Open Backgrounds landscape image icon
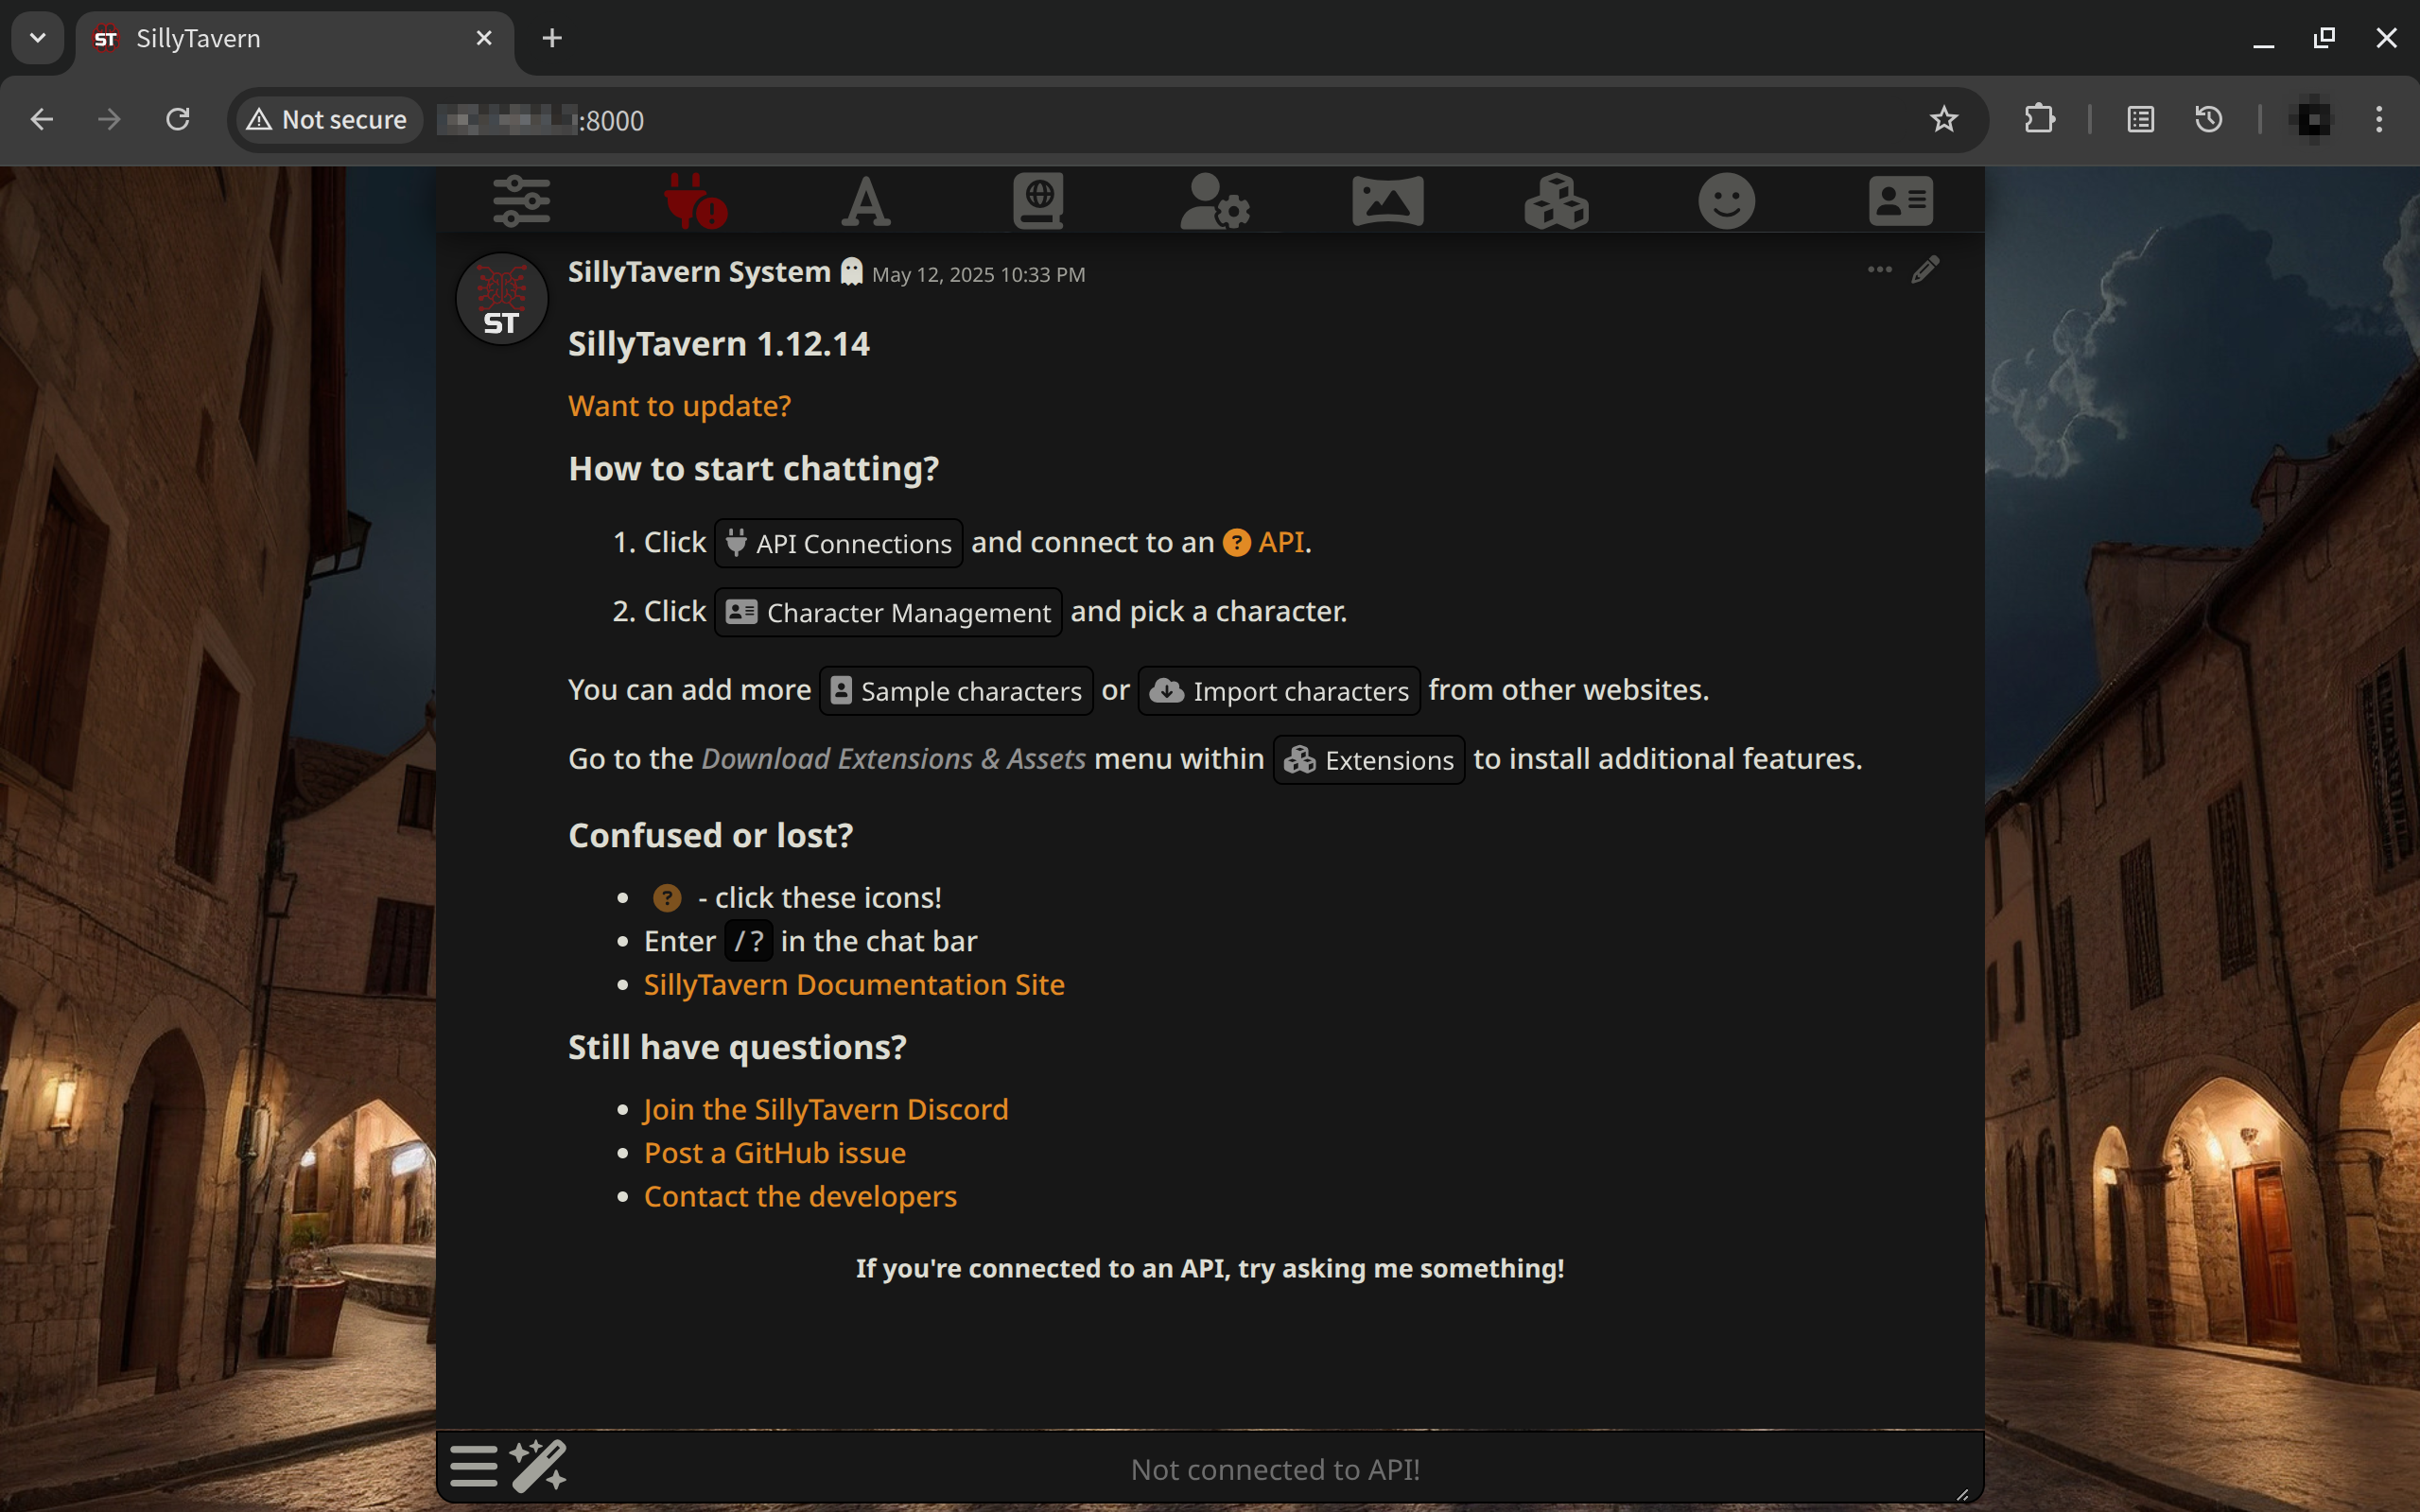The image size is (2420, 1512). pyautogui.click(x=1387, y=201)
